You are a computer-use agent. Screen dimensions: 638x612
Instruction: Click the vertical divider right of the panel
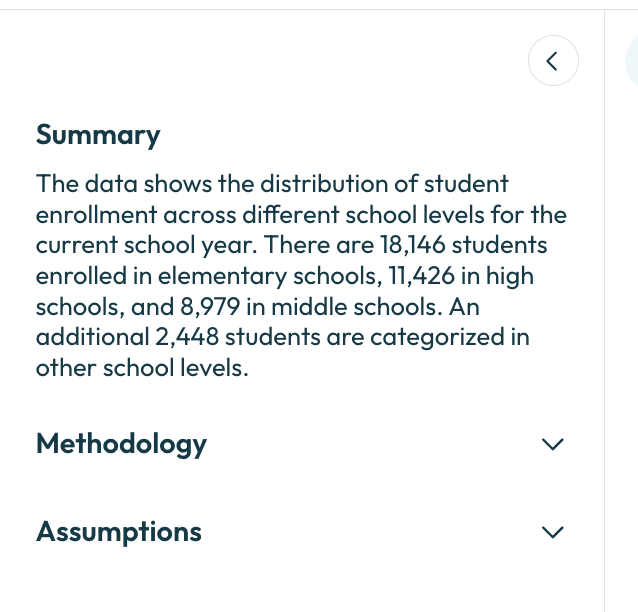[604, 311]
